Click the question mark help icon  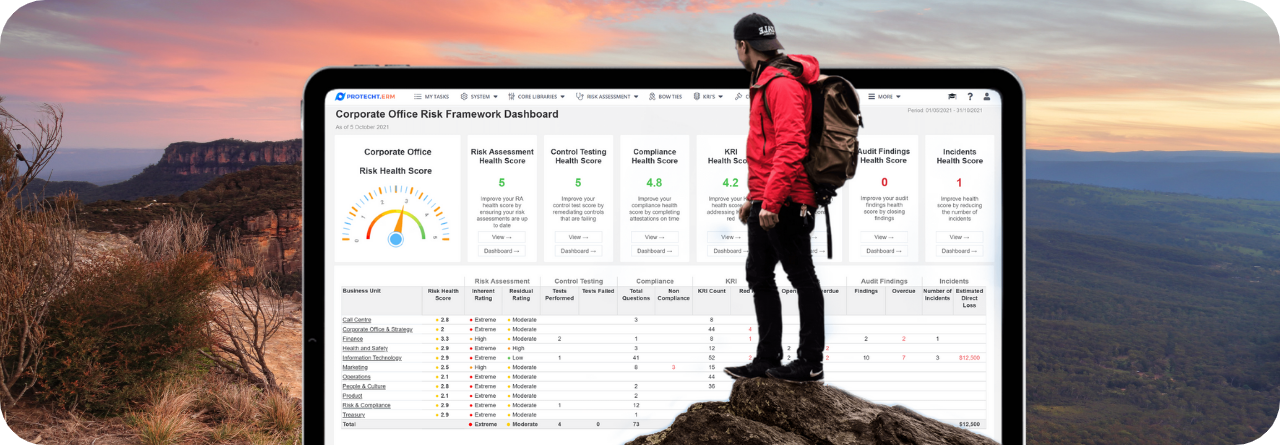click(x=969, y=97)
